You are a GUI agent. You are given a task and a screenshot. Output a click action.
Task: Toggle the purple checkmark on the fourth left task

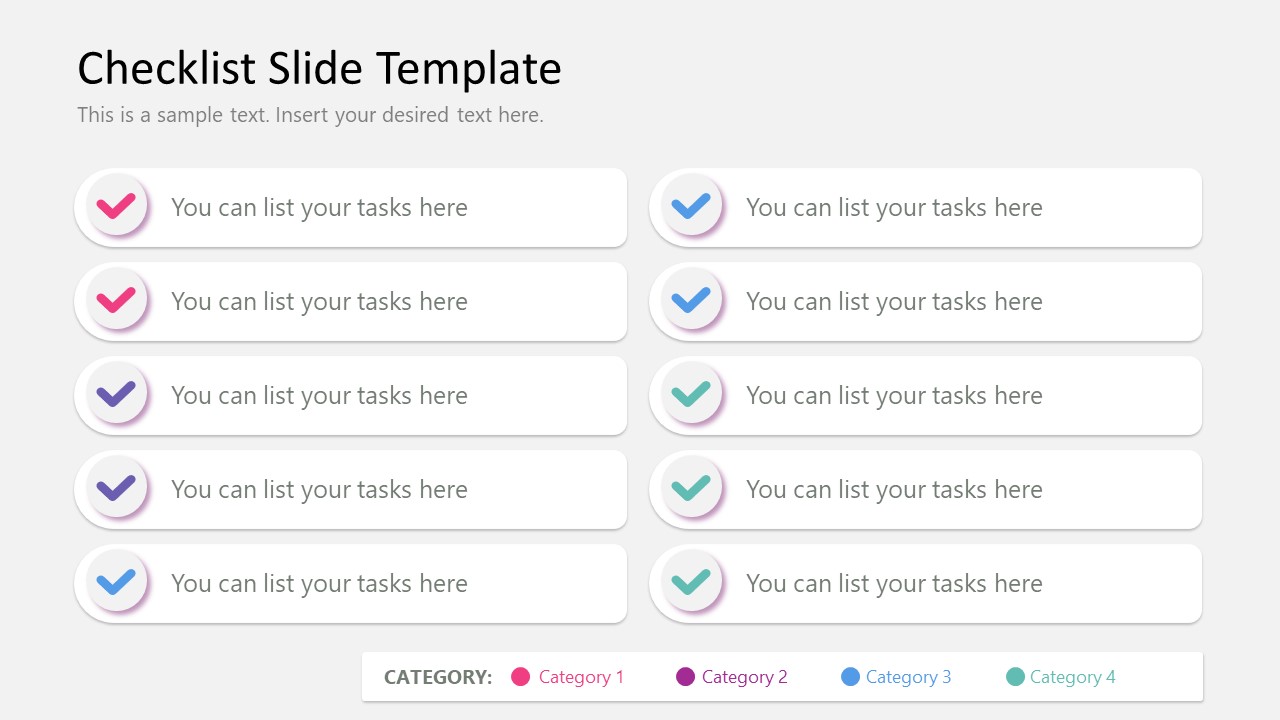(116, 489)
